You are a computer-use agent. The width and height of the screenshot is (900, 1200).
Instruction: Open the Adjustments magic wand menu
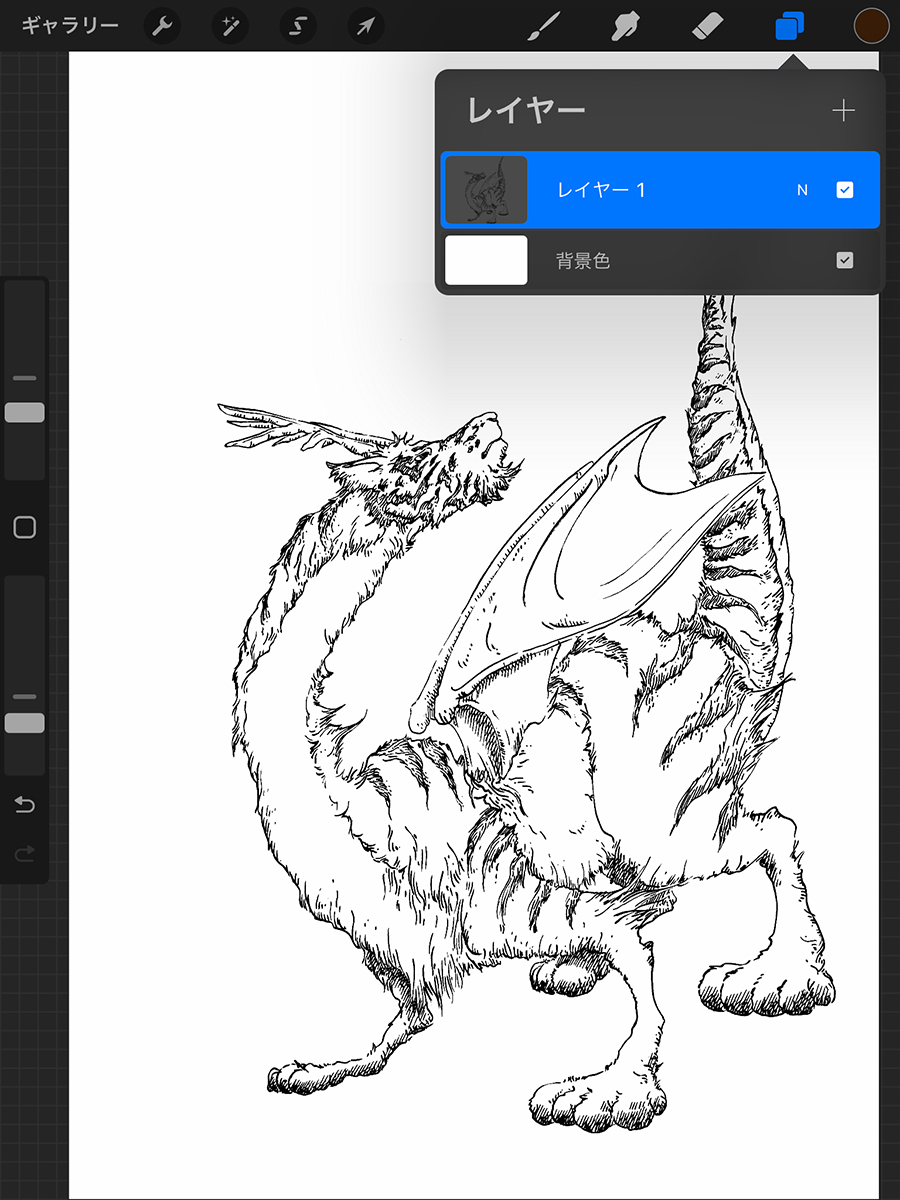[229, 26]
